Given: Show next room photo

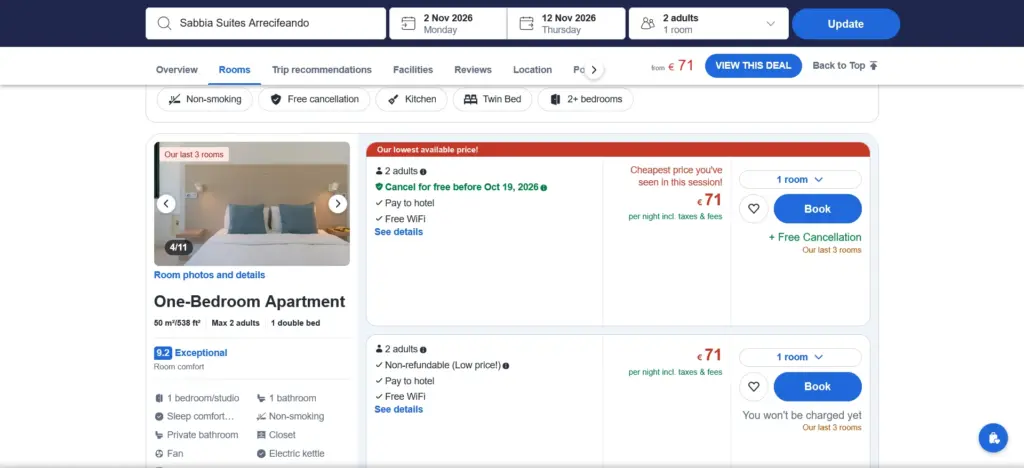Looking at the screenshot, I should [338, 204].
